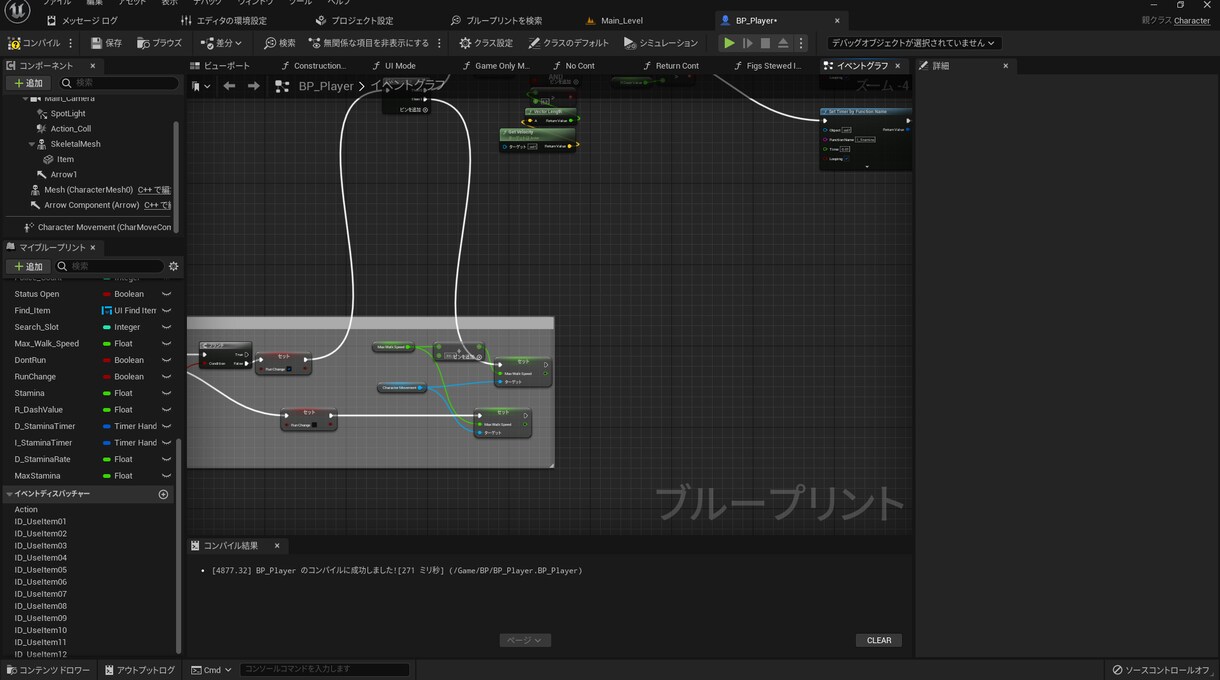Open the メッセージログ tab

82,20
